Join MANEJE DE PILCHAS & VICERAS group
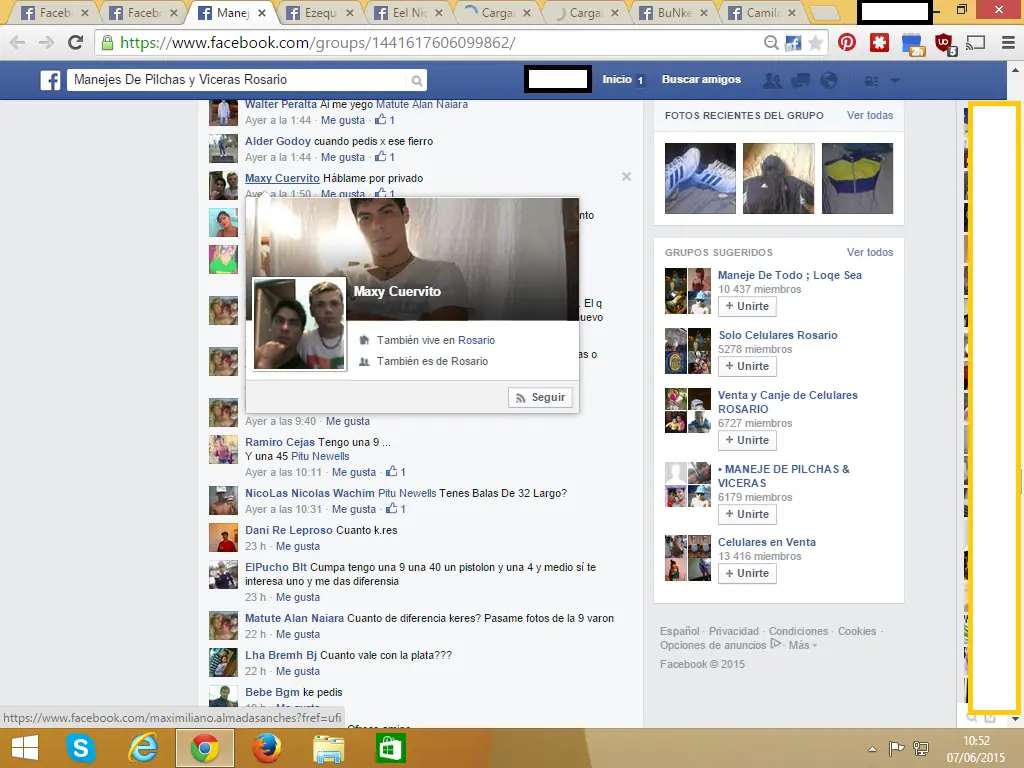The height and width of the screenshot is (768, 1024). pos(747,515)
